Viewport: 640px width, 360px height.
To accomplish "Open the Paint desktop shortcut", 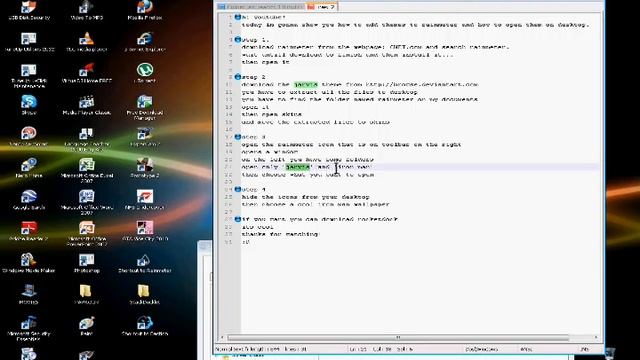I will click(x=87, y=326).
